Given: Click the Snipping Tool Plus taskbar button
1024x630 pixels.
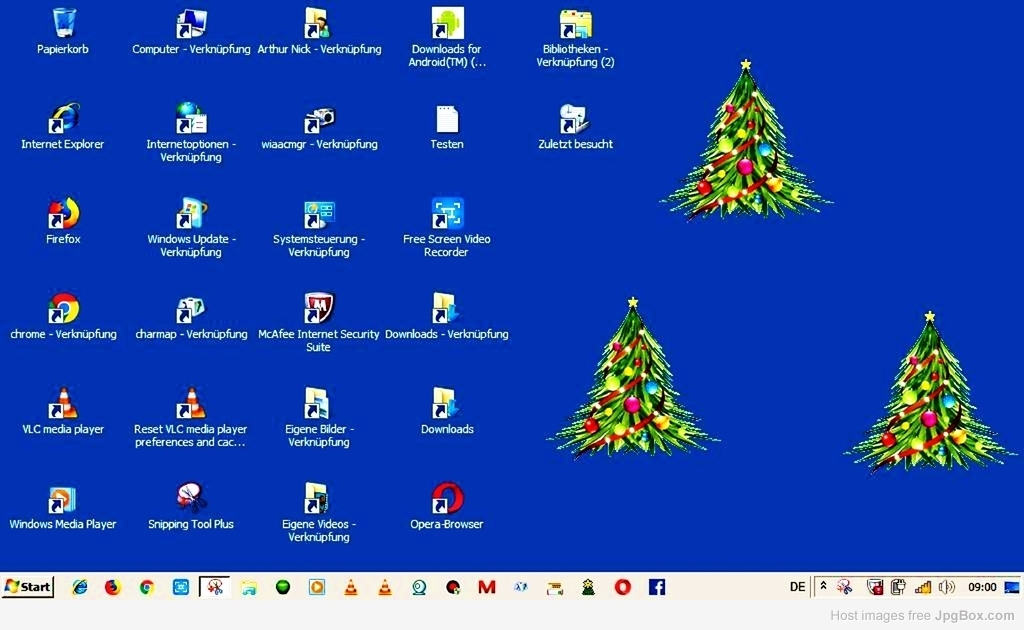Looking at the screenshot, I should pos(215,587).
